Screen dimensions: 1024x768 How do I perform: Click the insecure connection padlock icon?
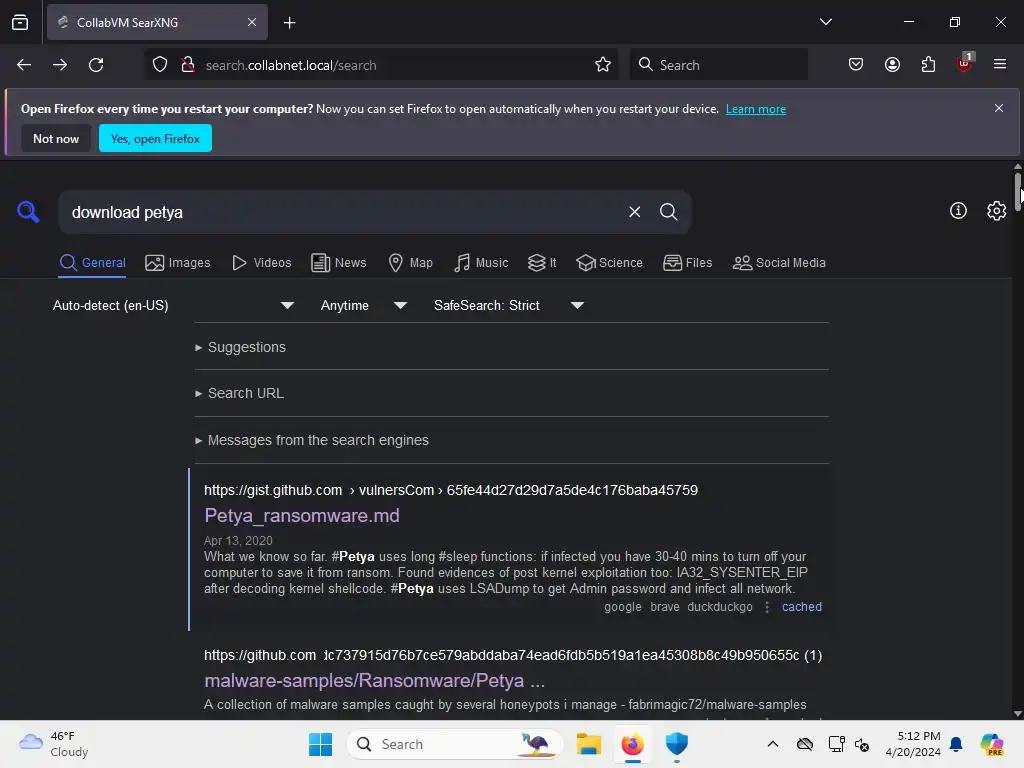tap(188, 65)
